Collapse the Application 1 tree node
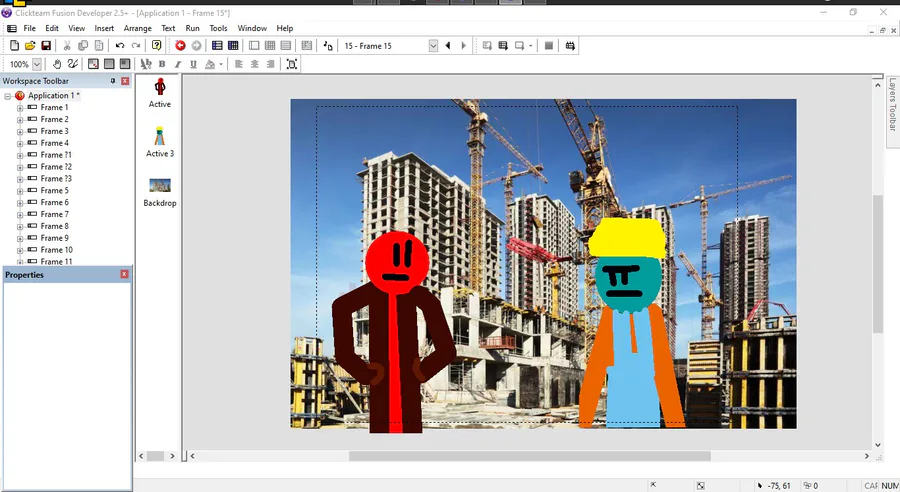The height and width of the screenshot is (492, 900). coord(7,96)
